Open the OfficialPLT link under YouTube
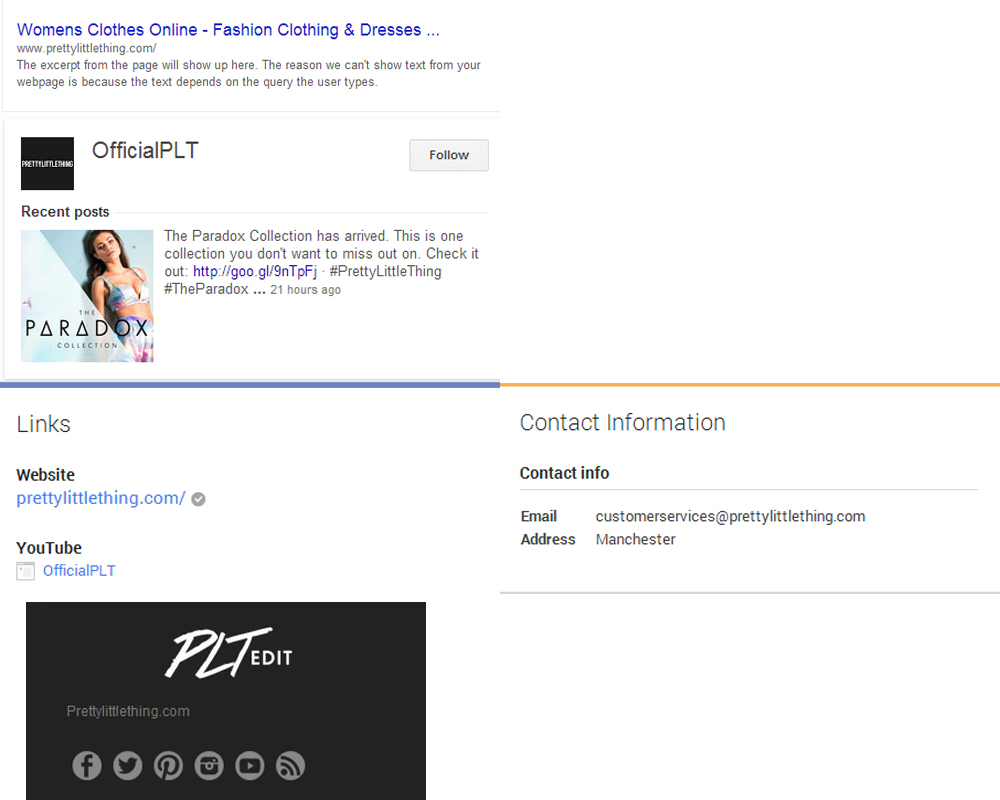The height and width of the screenshot is (800, 1000). pos(79,571)
